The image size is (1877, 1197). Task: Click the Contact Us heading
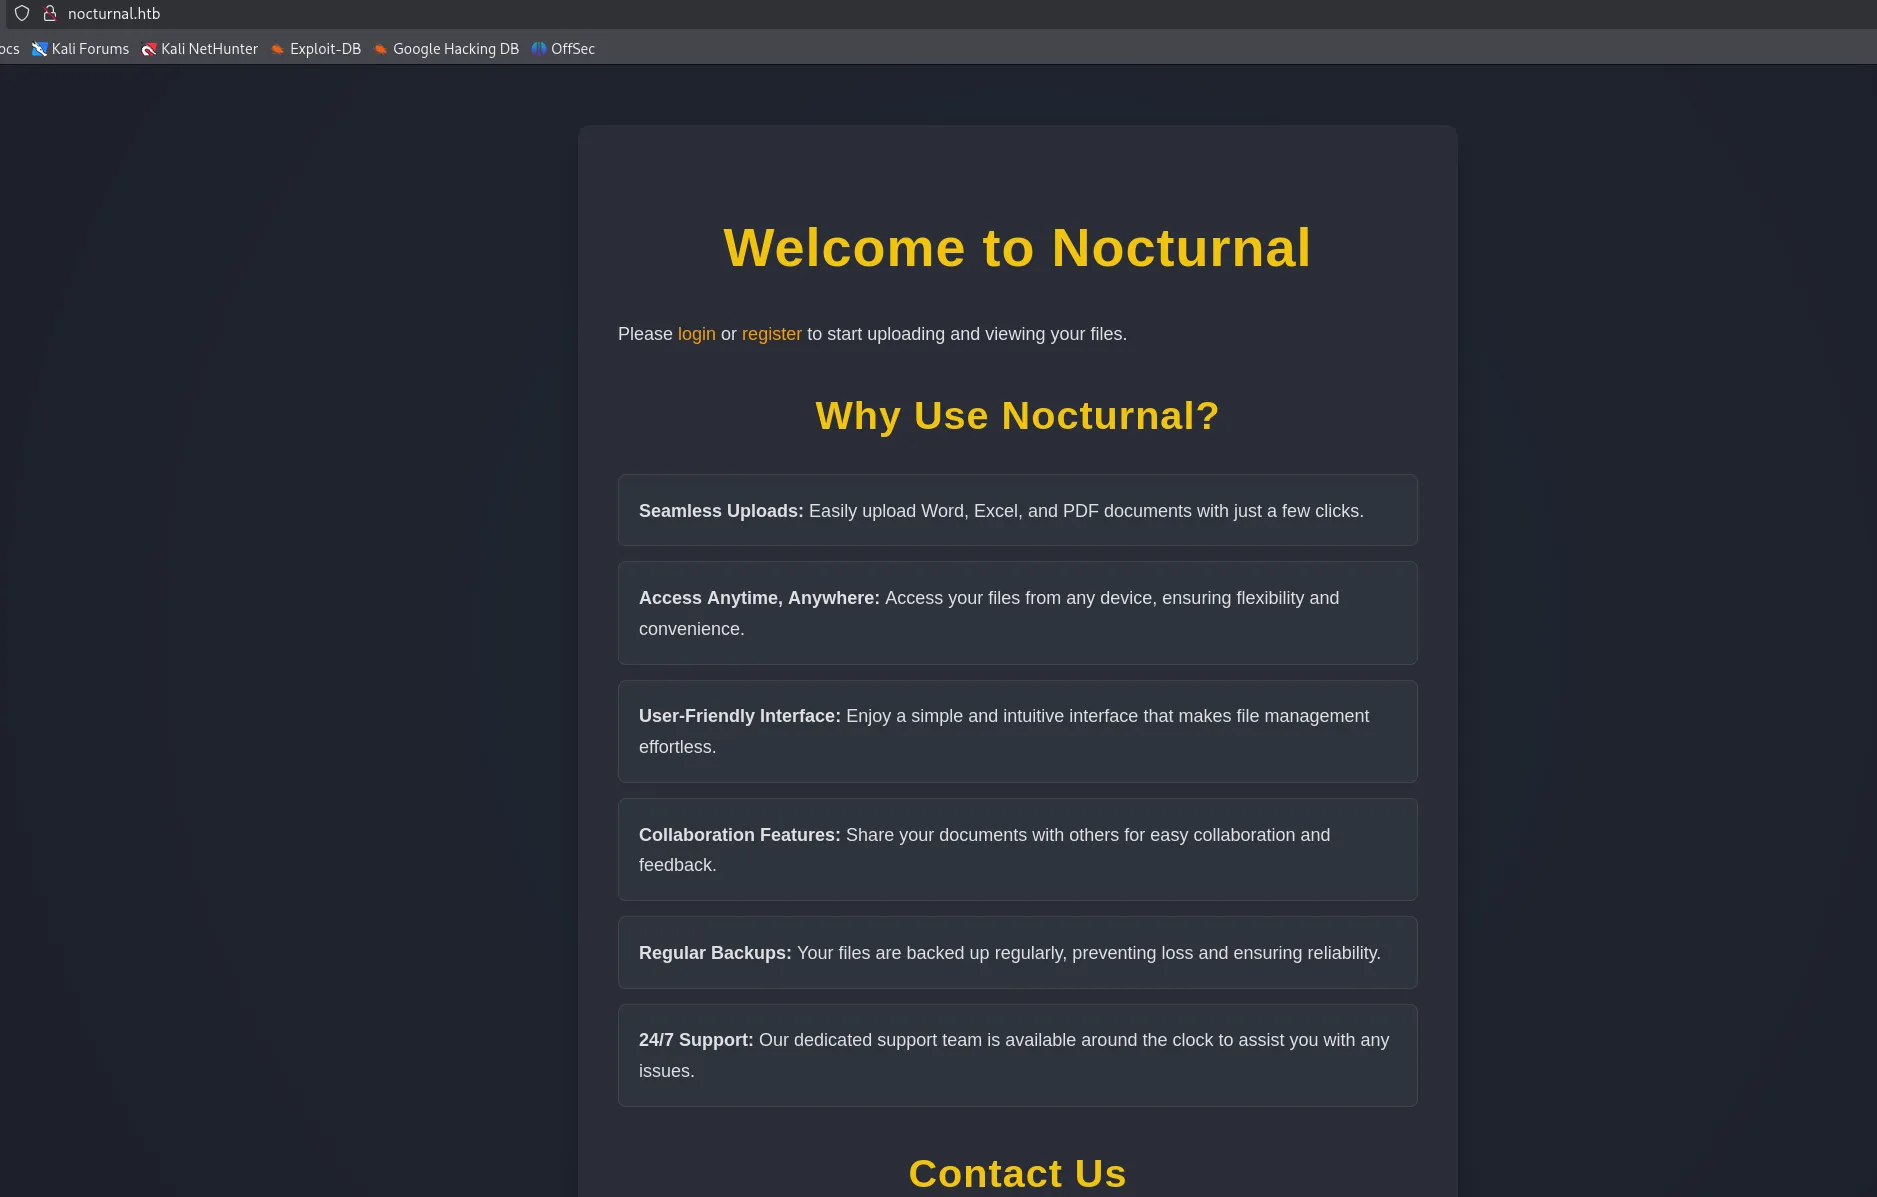pos(1017,1173)
